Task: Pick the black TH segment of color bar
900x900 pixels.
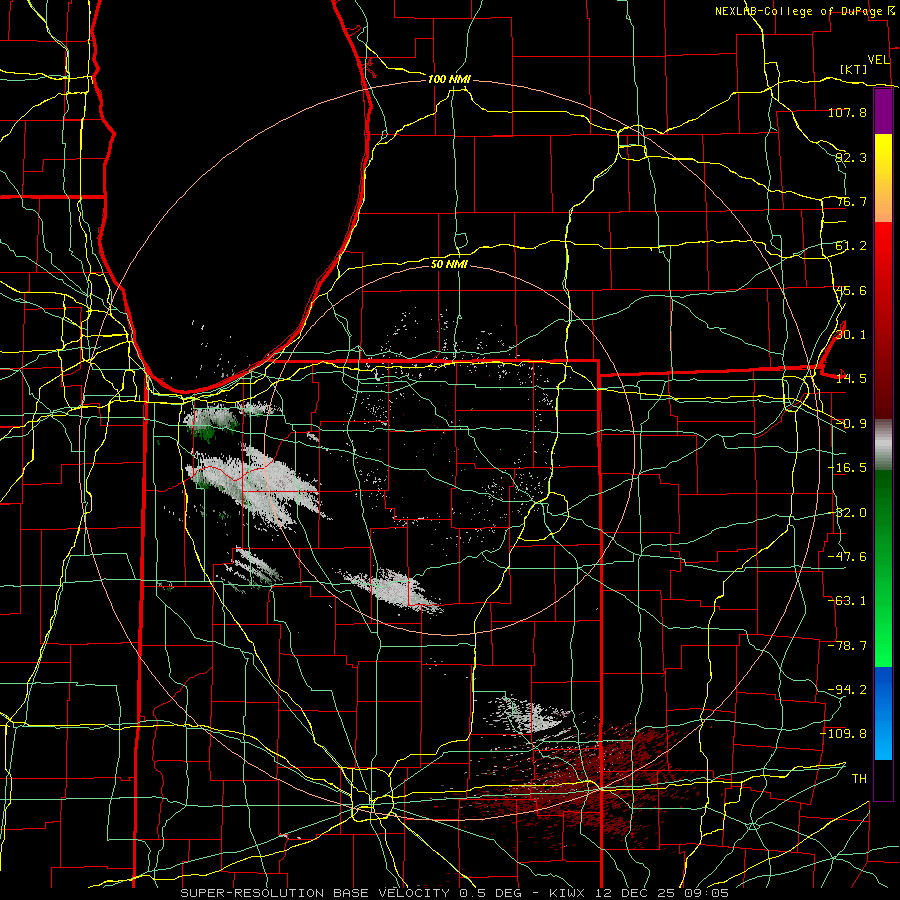Action: (x=883, y=779)
